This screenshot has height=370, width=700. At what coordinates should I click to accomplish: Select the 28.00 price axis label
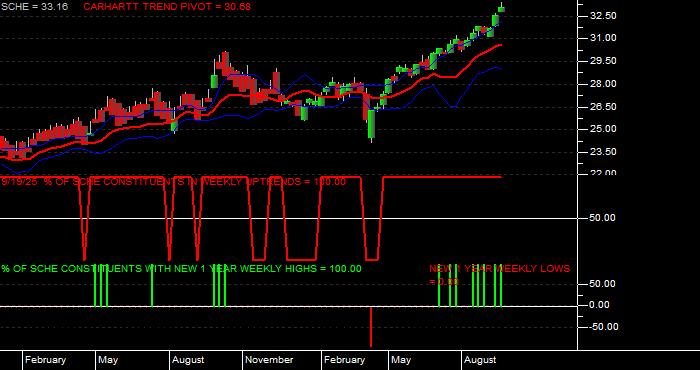pyautogui.click(x=604, y=84)
